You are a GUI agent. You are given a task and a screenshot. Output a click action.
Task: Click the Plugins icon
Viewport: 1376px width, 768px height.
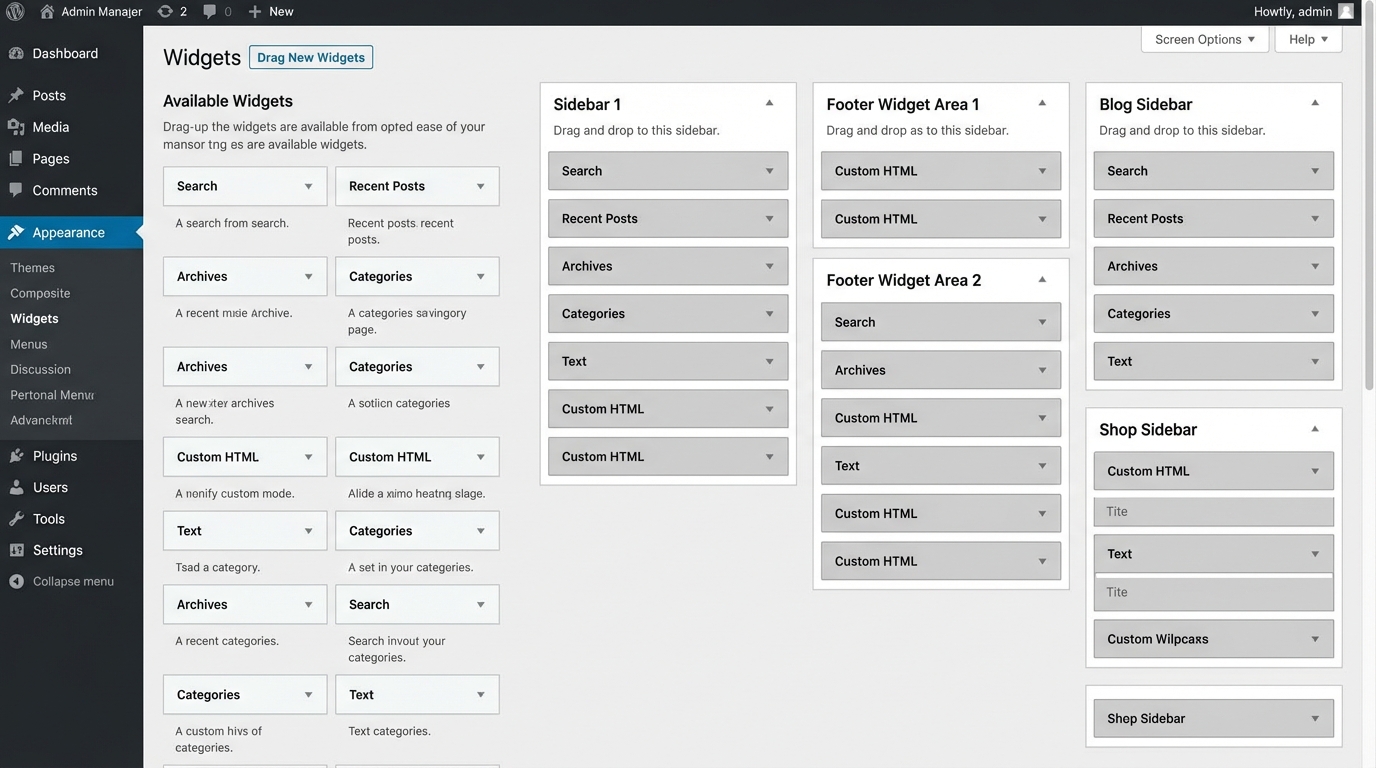(x=17, y=455)
